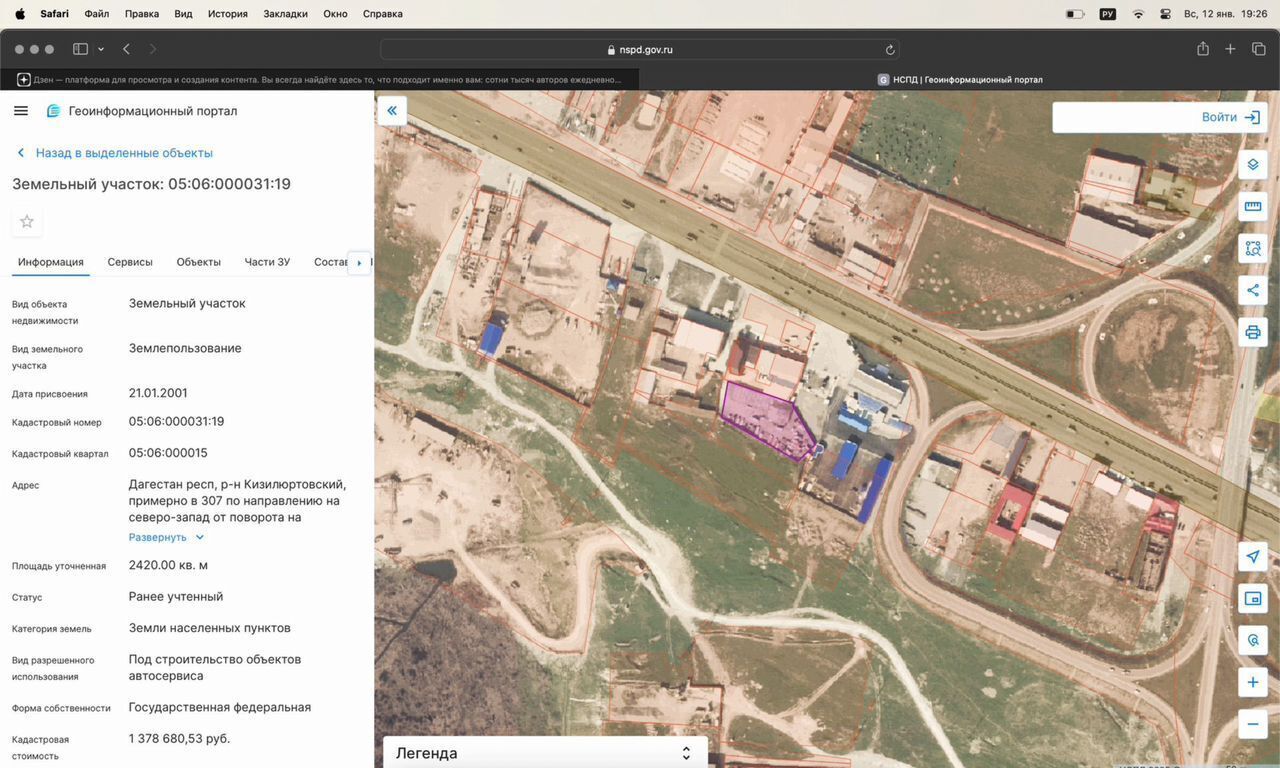The height and width of the screenshot is (768, 1280).
Task: Add the land plot to favorites with the star
Action: (27, 221)
